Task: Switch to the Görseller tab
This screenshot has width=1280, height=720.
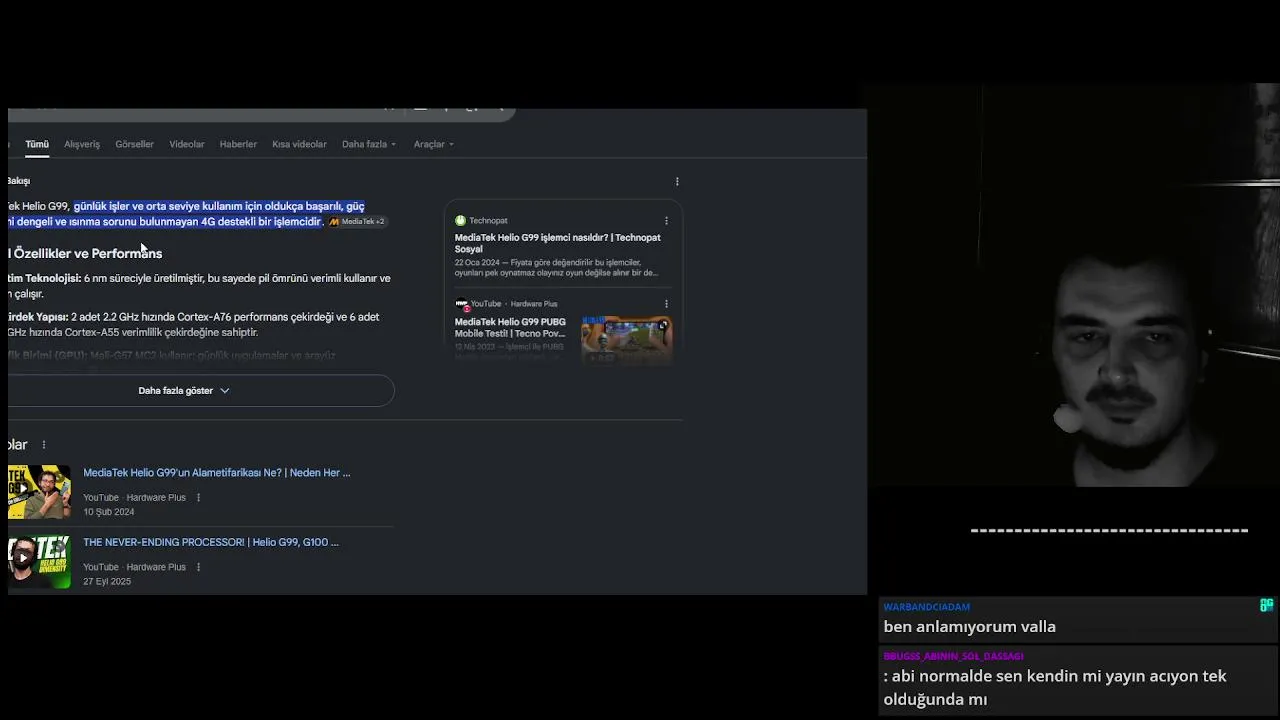Action: 134,144
